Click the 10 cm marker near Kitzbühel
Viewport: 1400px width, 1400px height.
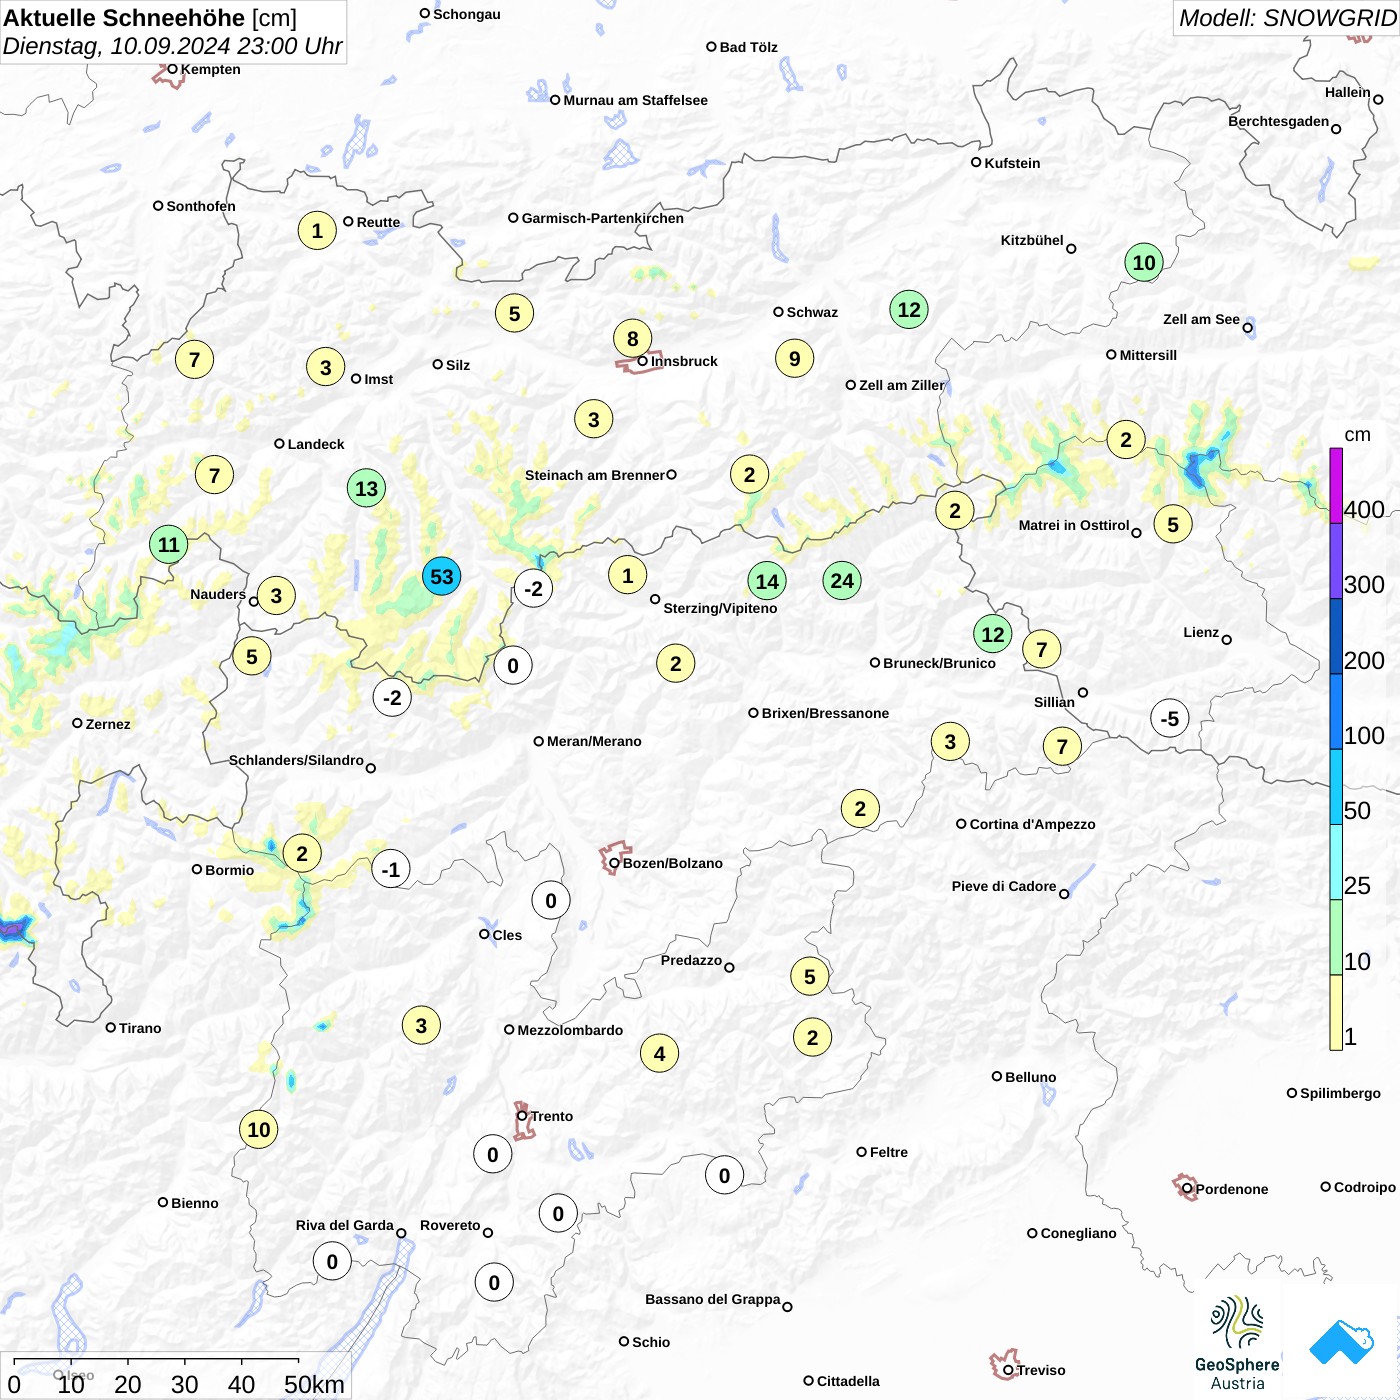click(1144, 263)
